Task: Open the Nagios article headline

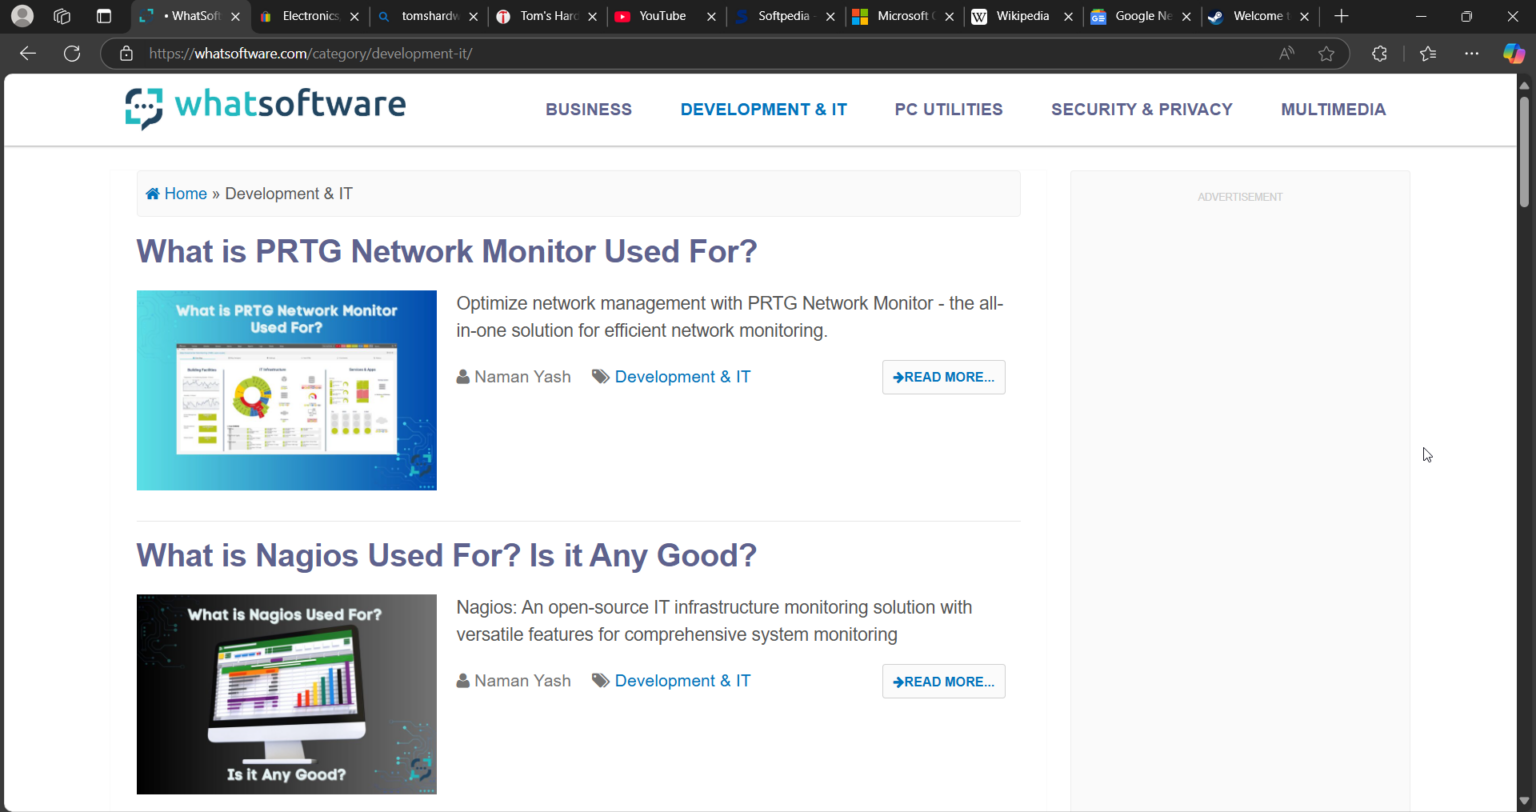Action: (446, 555)
